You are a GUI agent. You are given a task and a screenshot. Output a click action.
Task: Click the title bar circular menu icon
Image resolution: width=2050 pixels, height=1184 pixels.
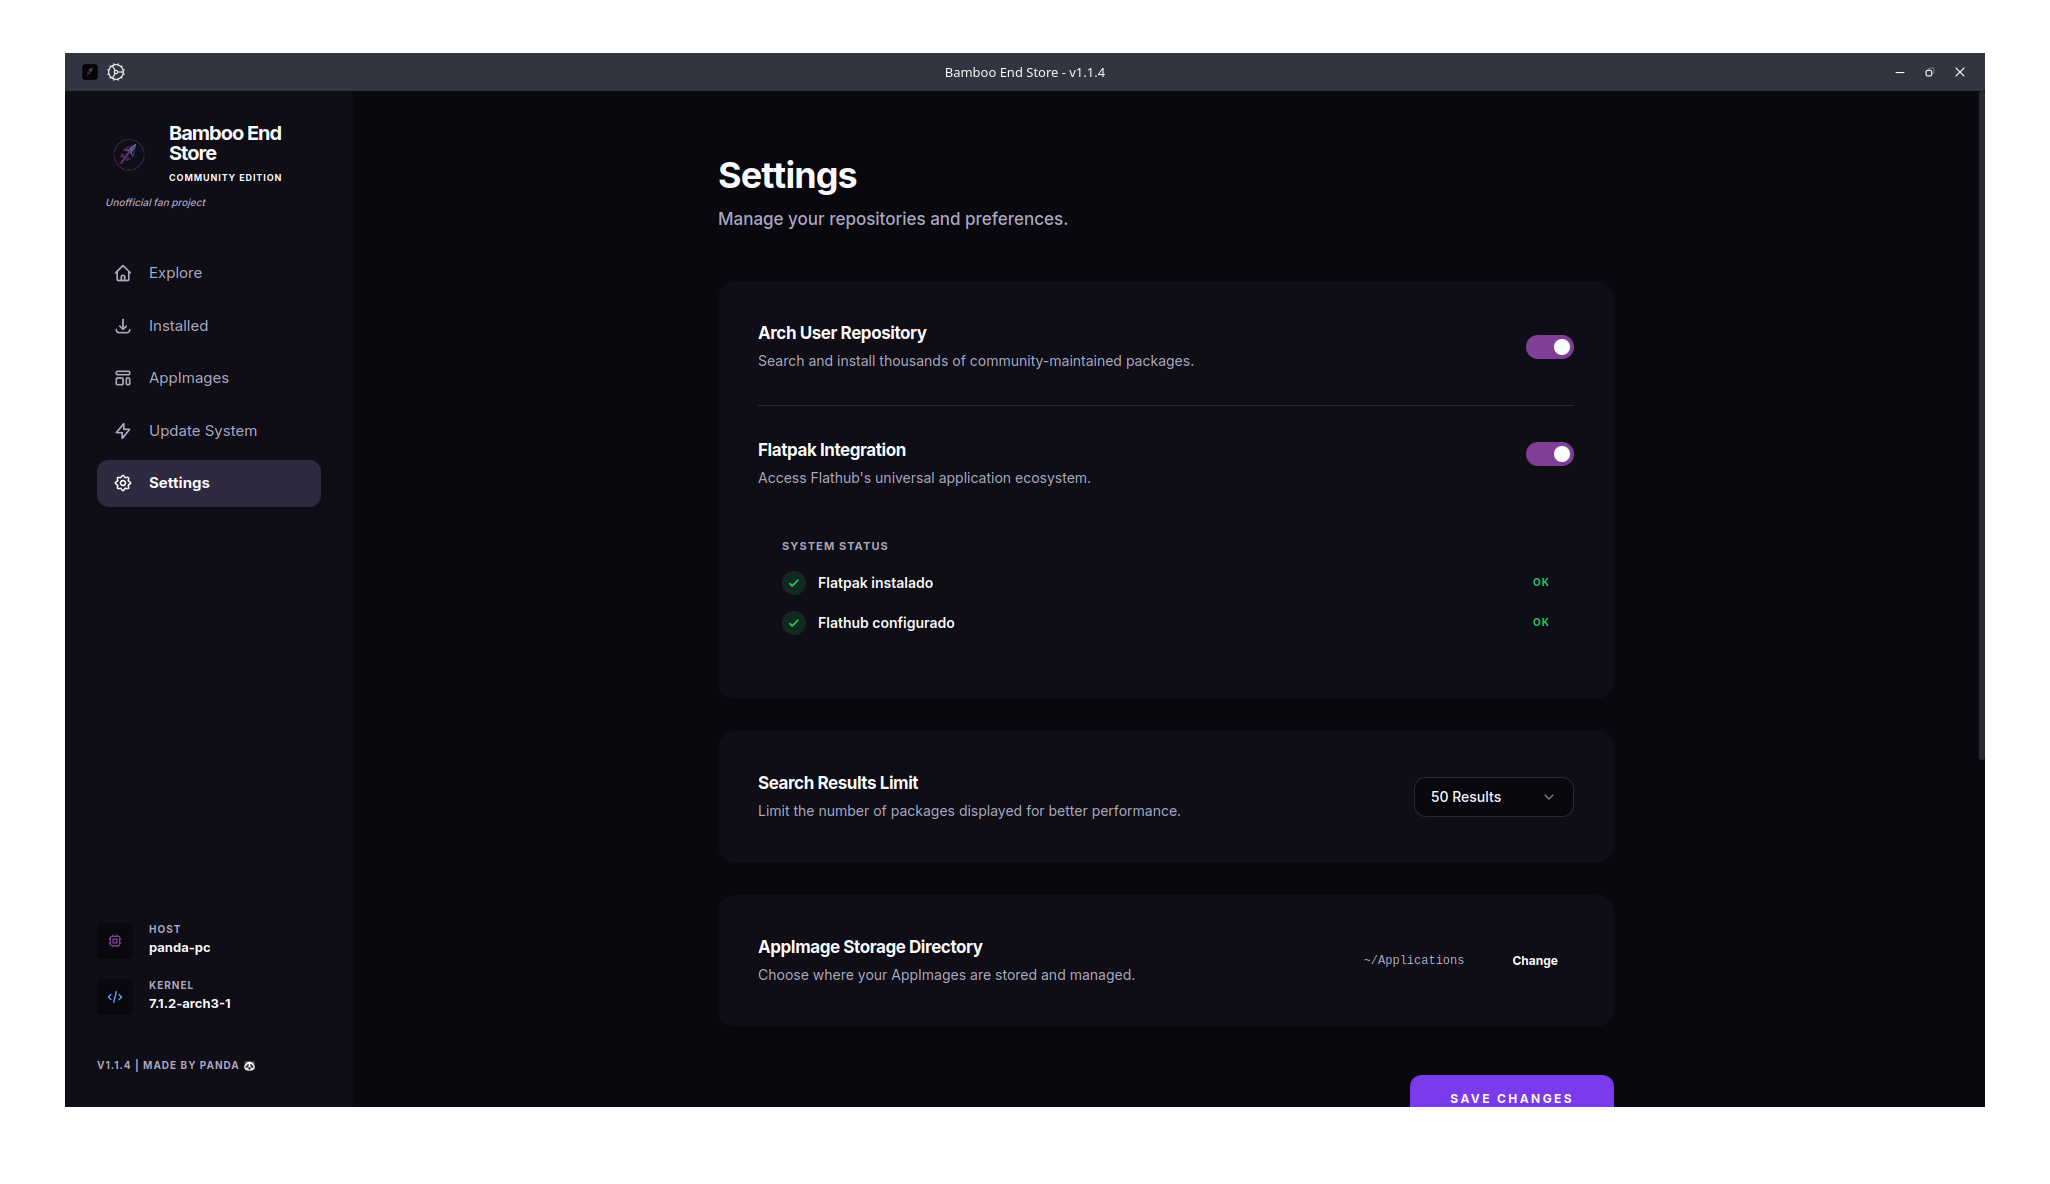(116, 72)
